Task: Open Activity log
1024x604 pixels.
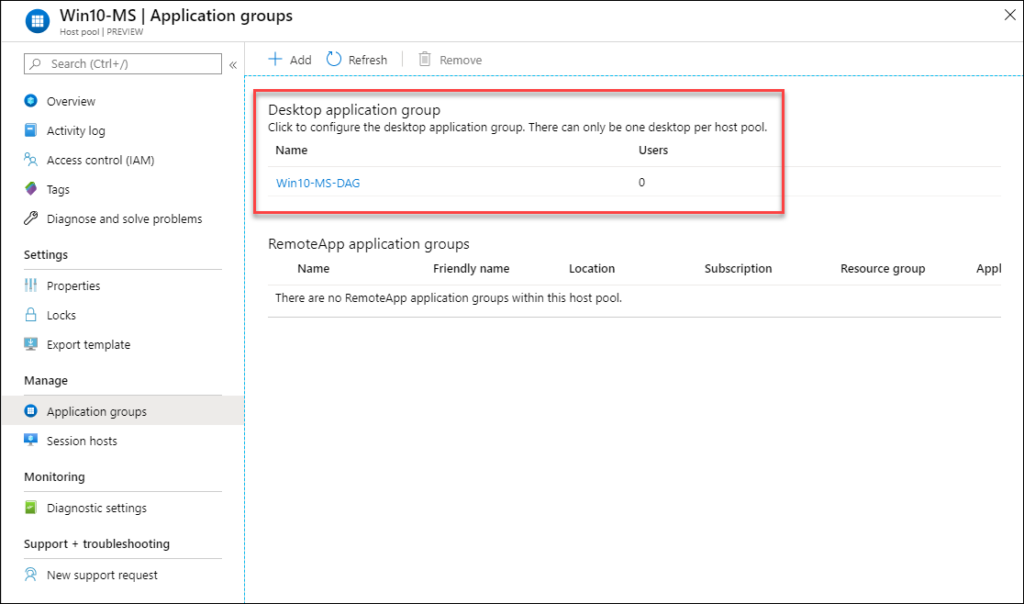Action: tap(76, 131)
